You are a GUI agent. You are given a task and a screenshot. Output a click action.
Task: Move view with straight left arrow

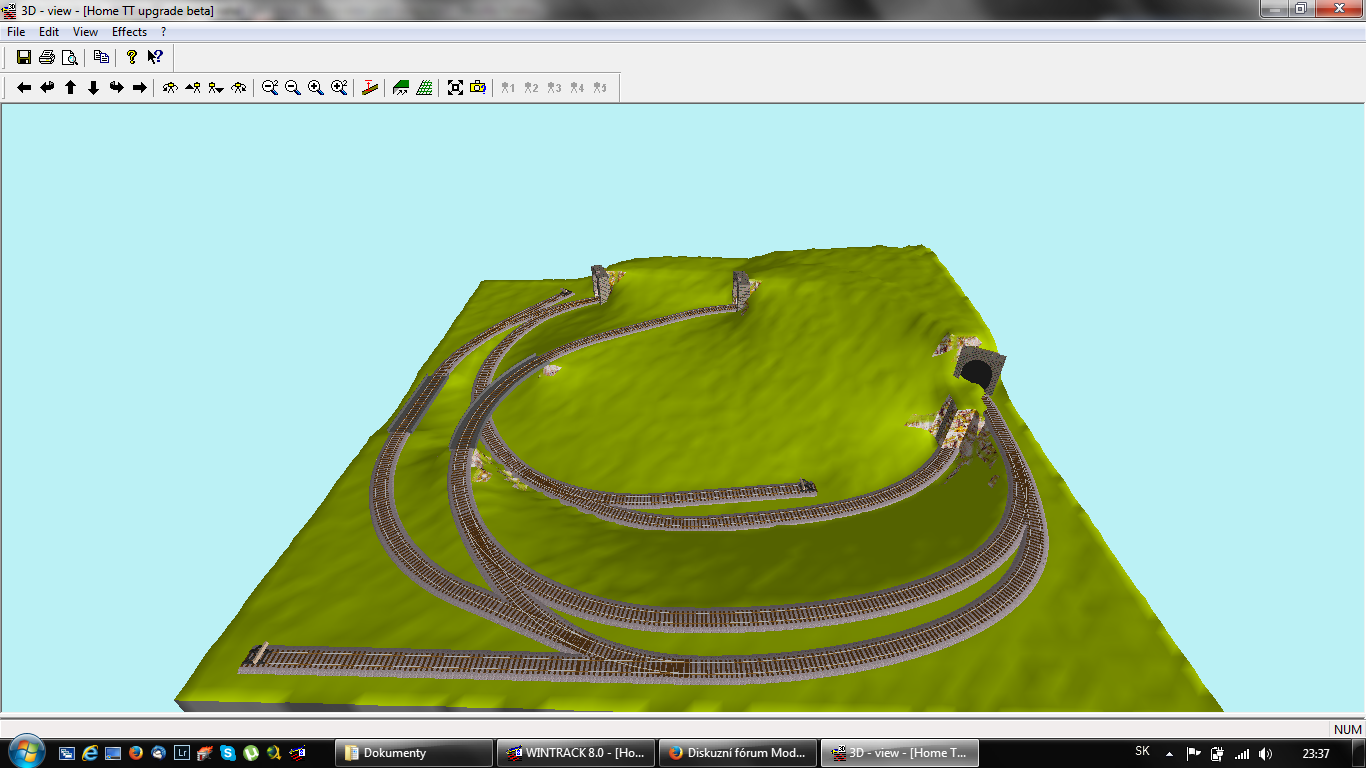tap(24, 88)
